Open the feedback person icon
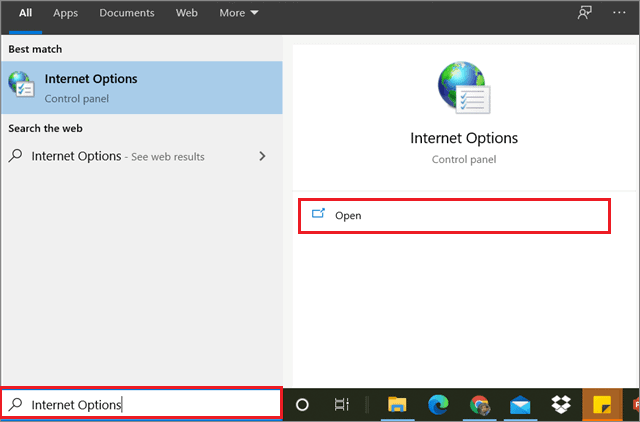Screen dimensions: 640x422 point(584,13)
